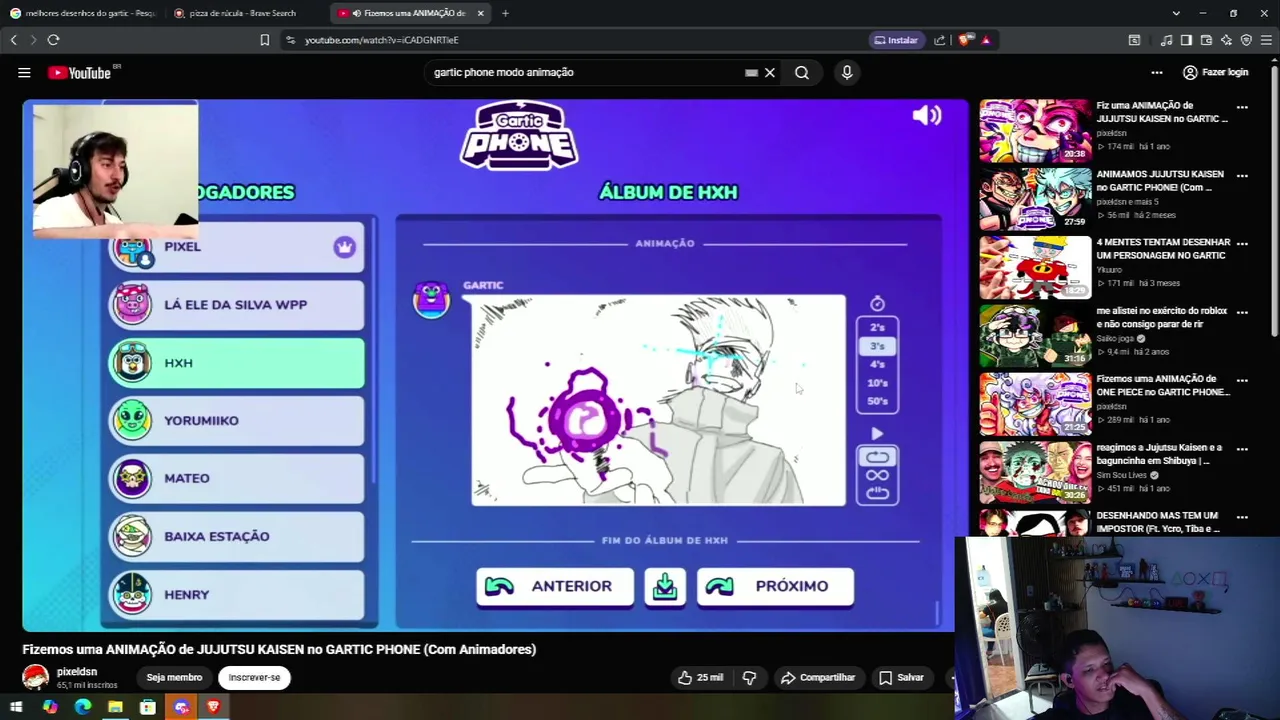This screenshot has height=720, width=1280.
Task: Select player HENRY
Action: pyautogui.click(x=237, y=594)
